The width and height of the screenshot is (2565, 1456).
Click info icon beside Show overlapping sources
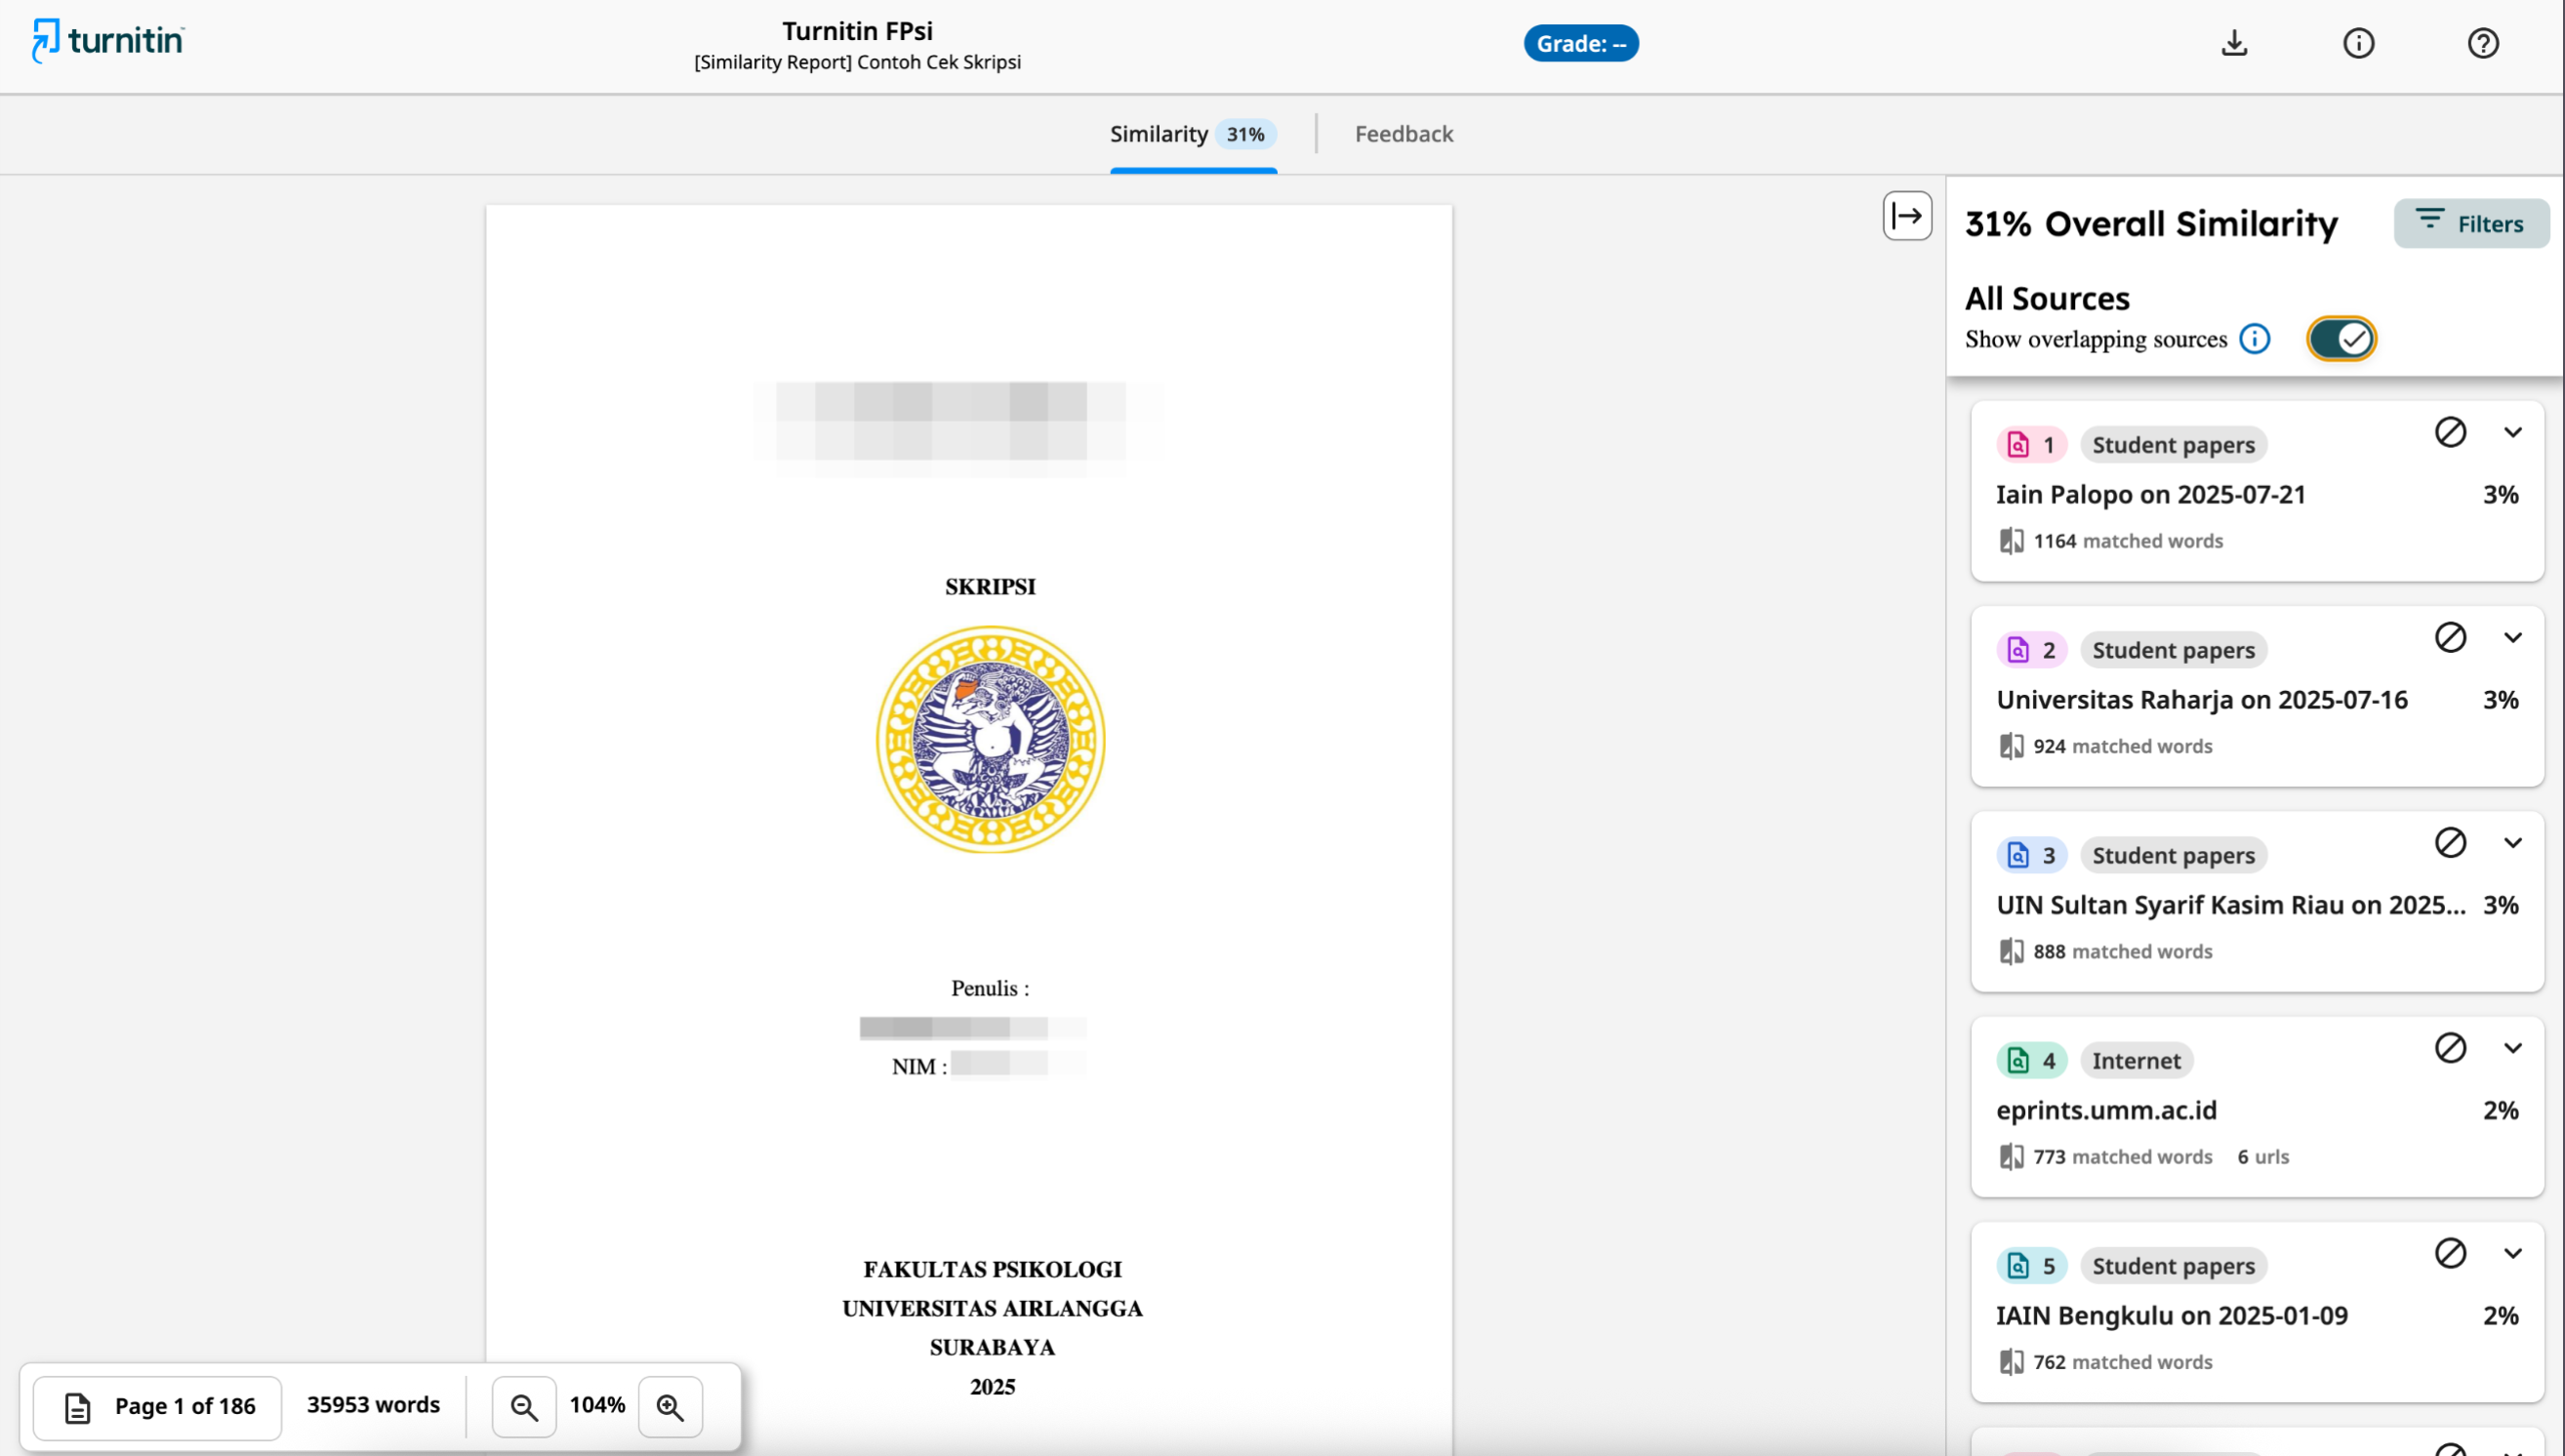pyautogui.click(x=2254, y=339)
